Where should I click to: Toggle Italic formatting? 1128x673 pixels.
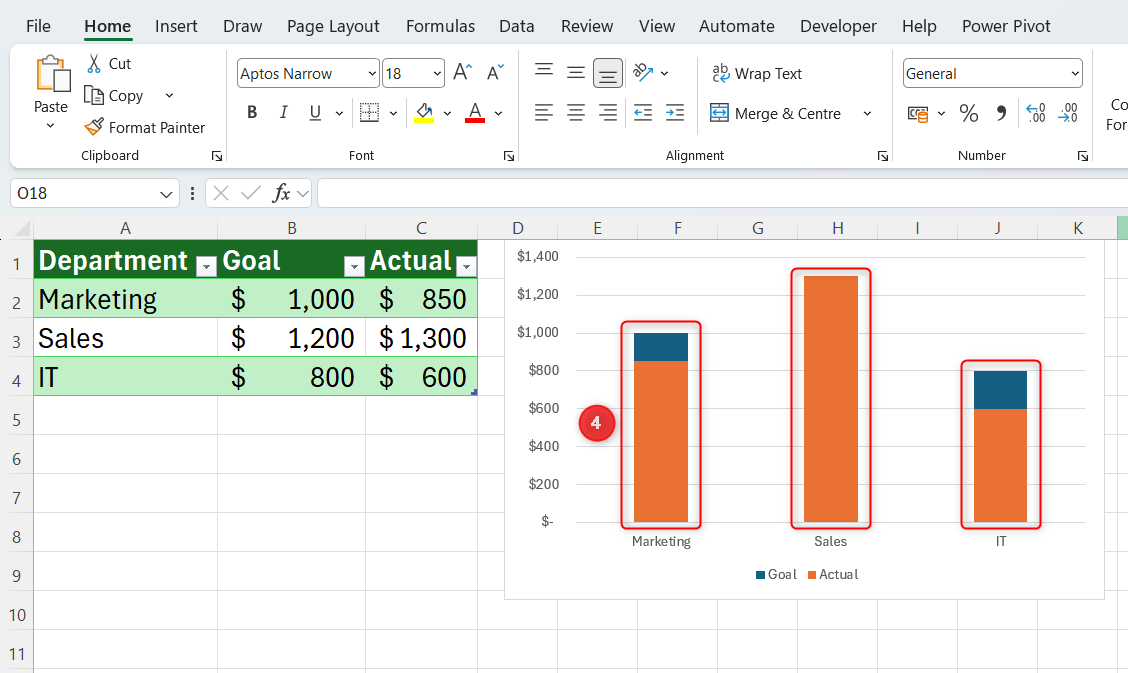click(x=283, y=113)
